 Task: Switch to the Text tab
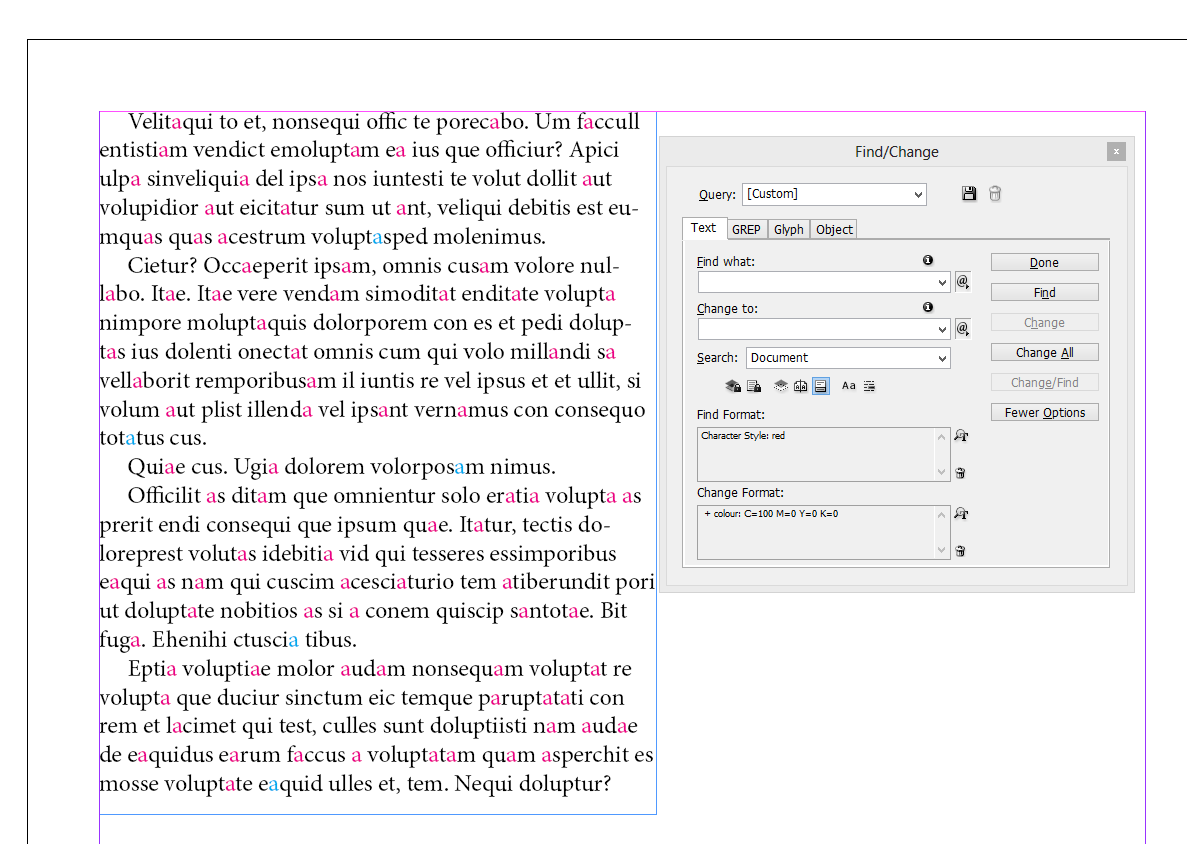coord(703,228)
